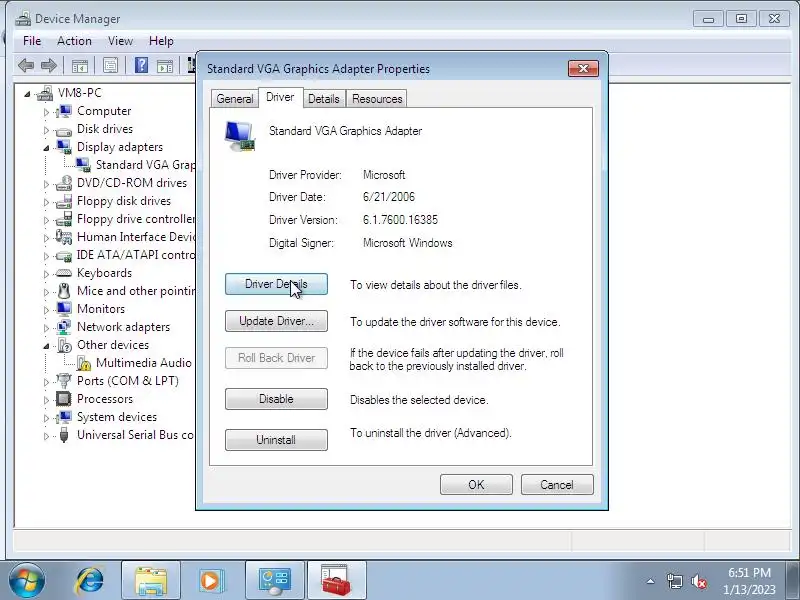Click the Multimedia Audio warning device icon
800x600 pixels.
click(x=83, y=363)
